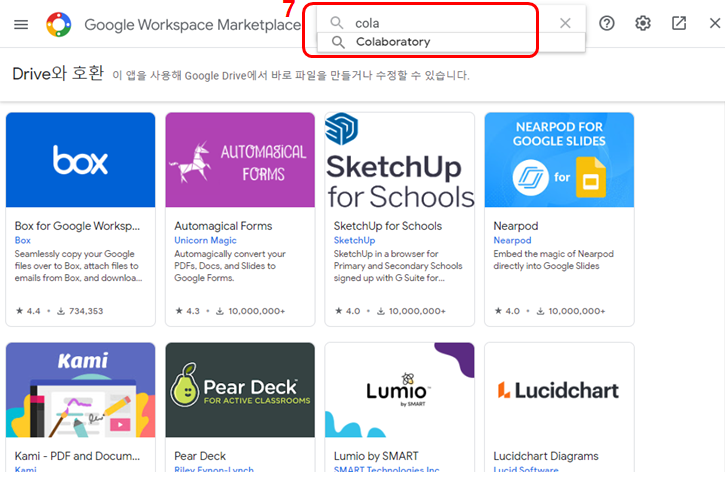Click the SketchUp for Schools title text

click(387, 226)
